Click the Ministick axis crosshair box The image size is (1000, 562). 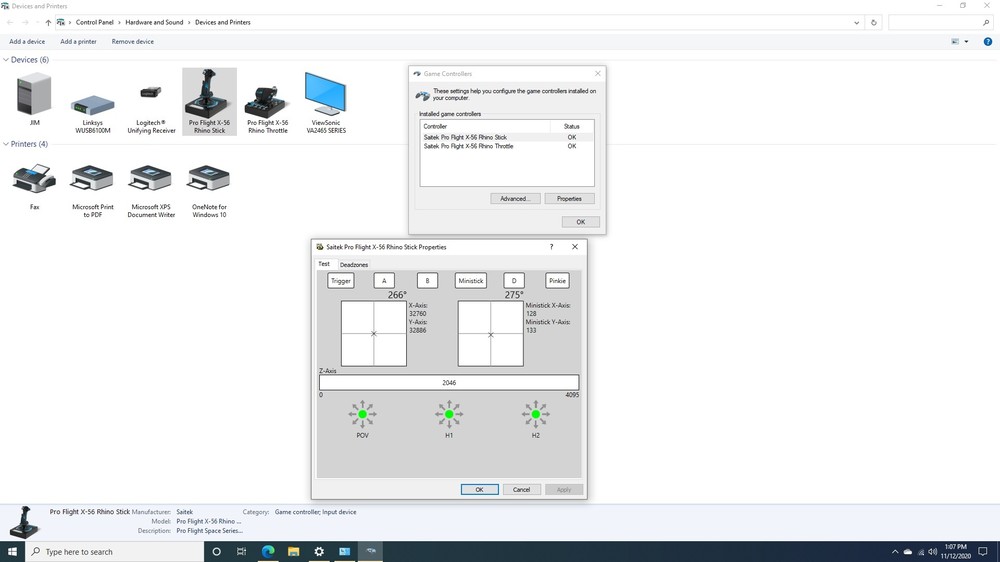pos(490,334)
